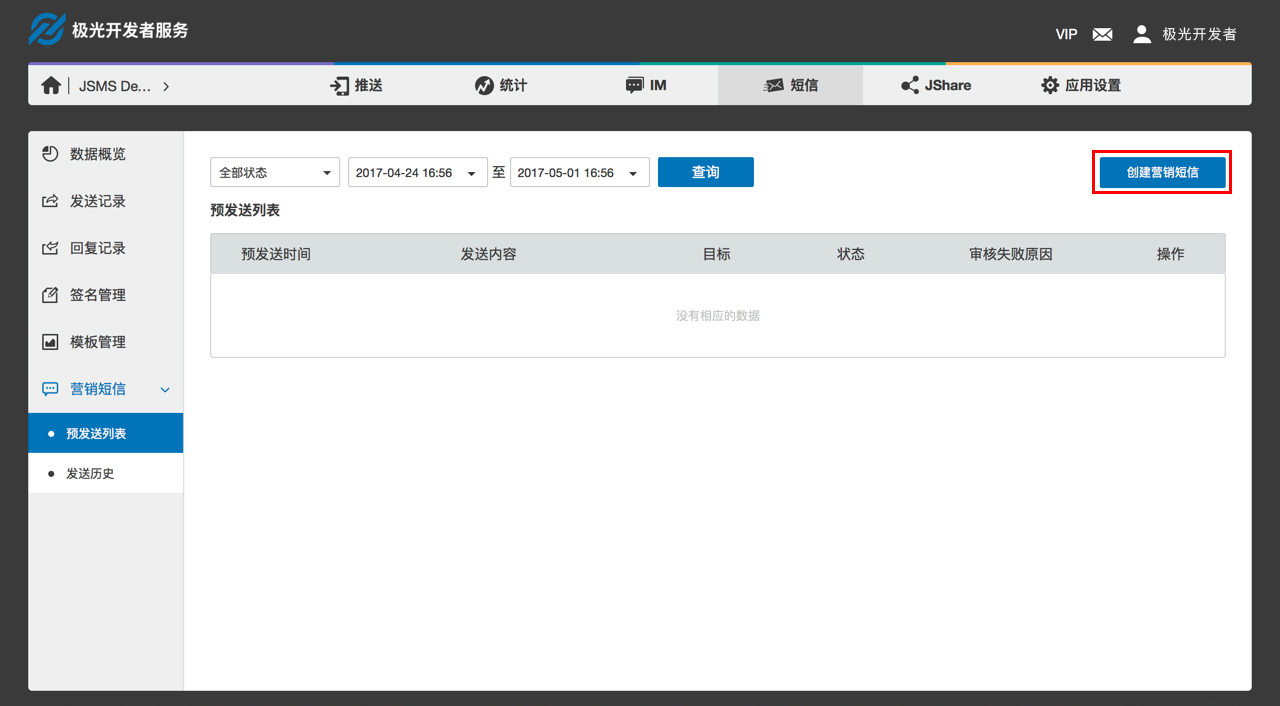The width and height of the screenshot is (1280, 706).
Task: Click the 模板管理 image icon
Action: pos(50,342)
